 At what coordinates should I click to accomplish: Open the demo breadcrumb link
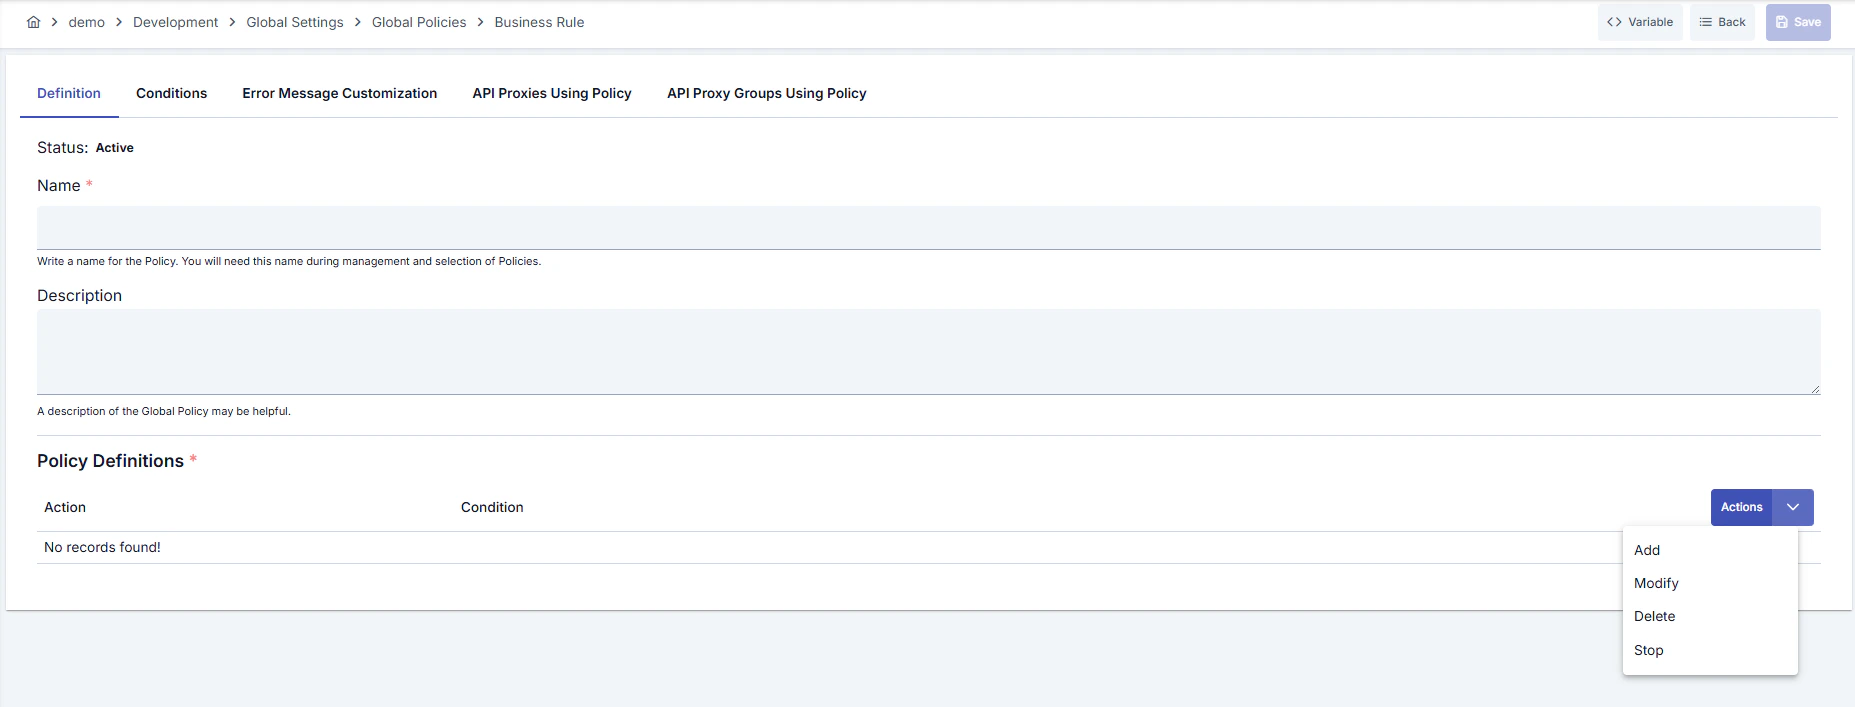click(87, 22)
